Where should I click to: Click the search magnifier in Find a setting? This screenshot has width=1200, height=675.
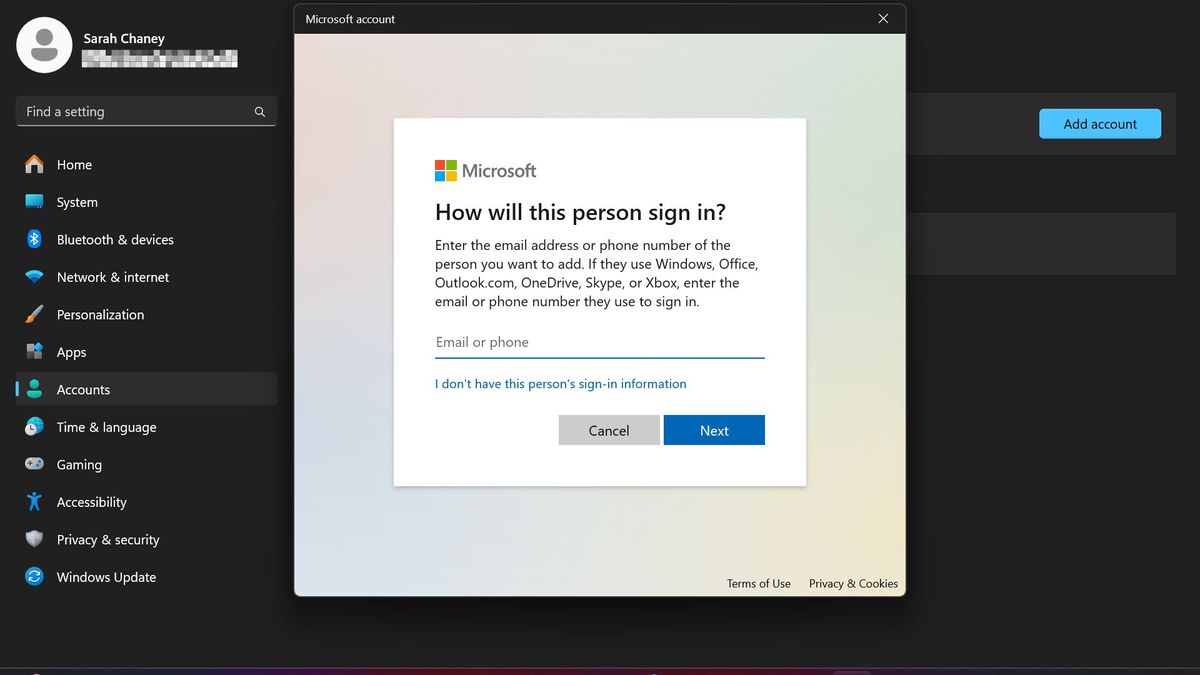pyautogui.click(x=259, y=111)
